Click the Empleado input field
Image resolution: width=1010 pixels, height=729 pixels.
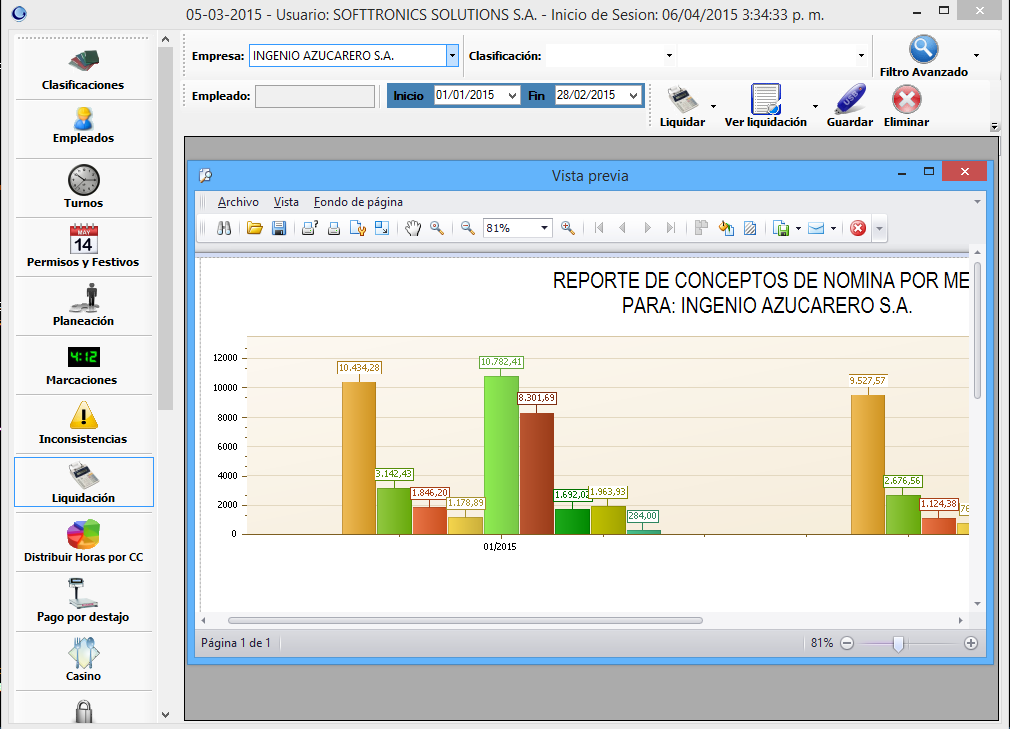(314, 96)
